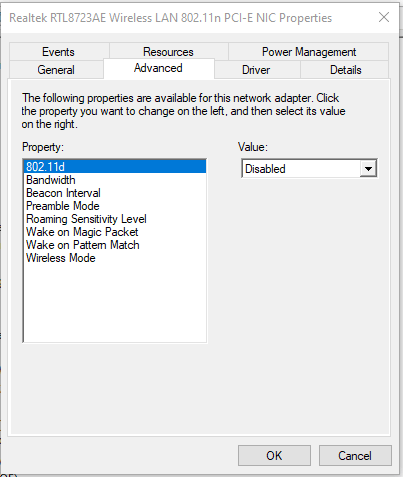
Task: Click the Cancel button
Action: pos(355,455)
